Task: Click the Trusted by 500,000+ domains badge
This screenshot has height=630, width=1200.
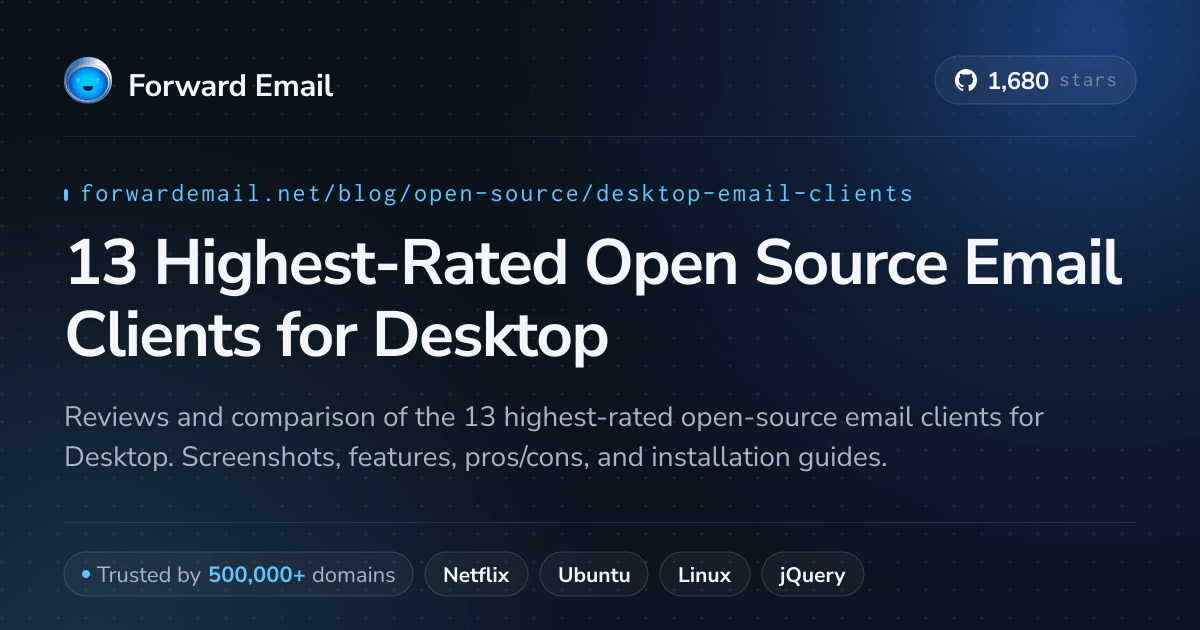Action: [x=238, y=575]
